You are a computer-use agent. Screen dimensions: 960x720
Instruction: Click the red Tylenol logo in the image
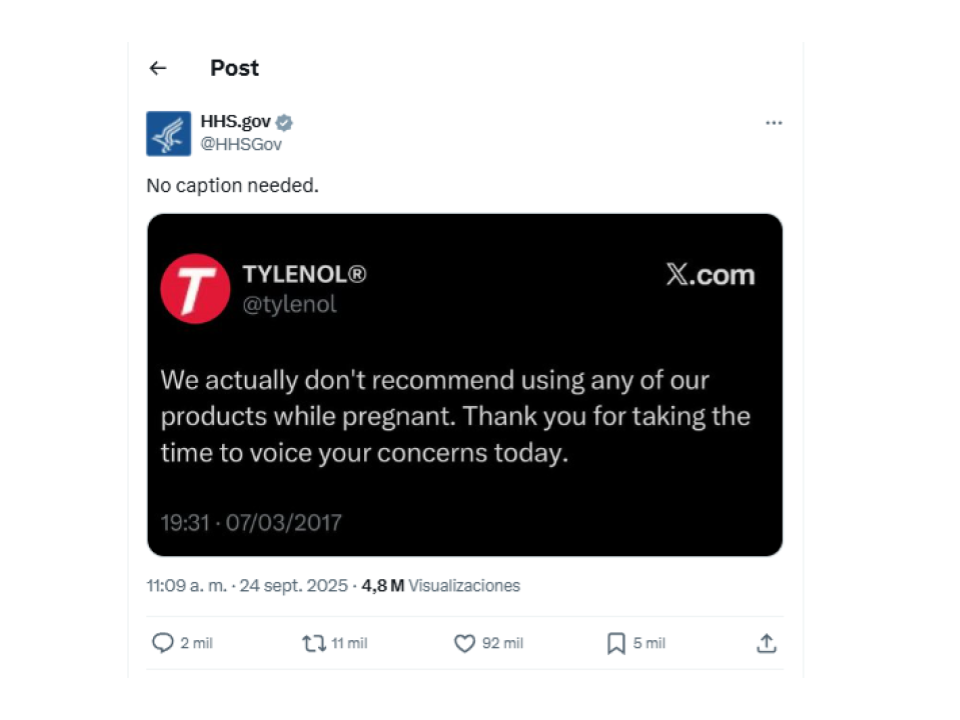[195, 289]
